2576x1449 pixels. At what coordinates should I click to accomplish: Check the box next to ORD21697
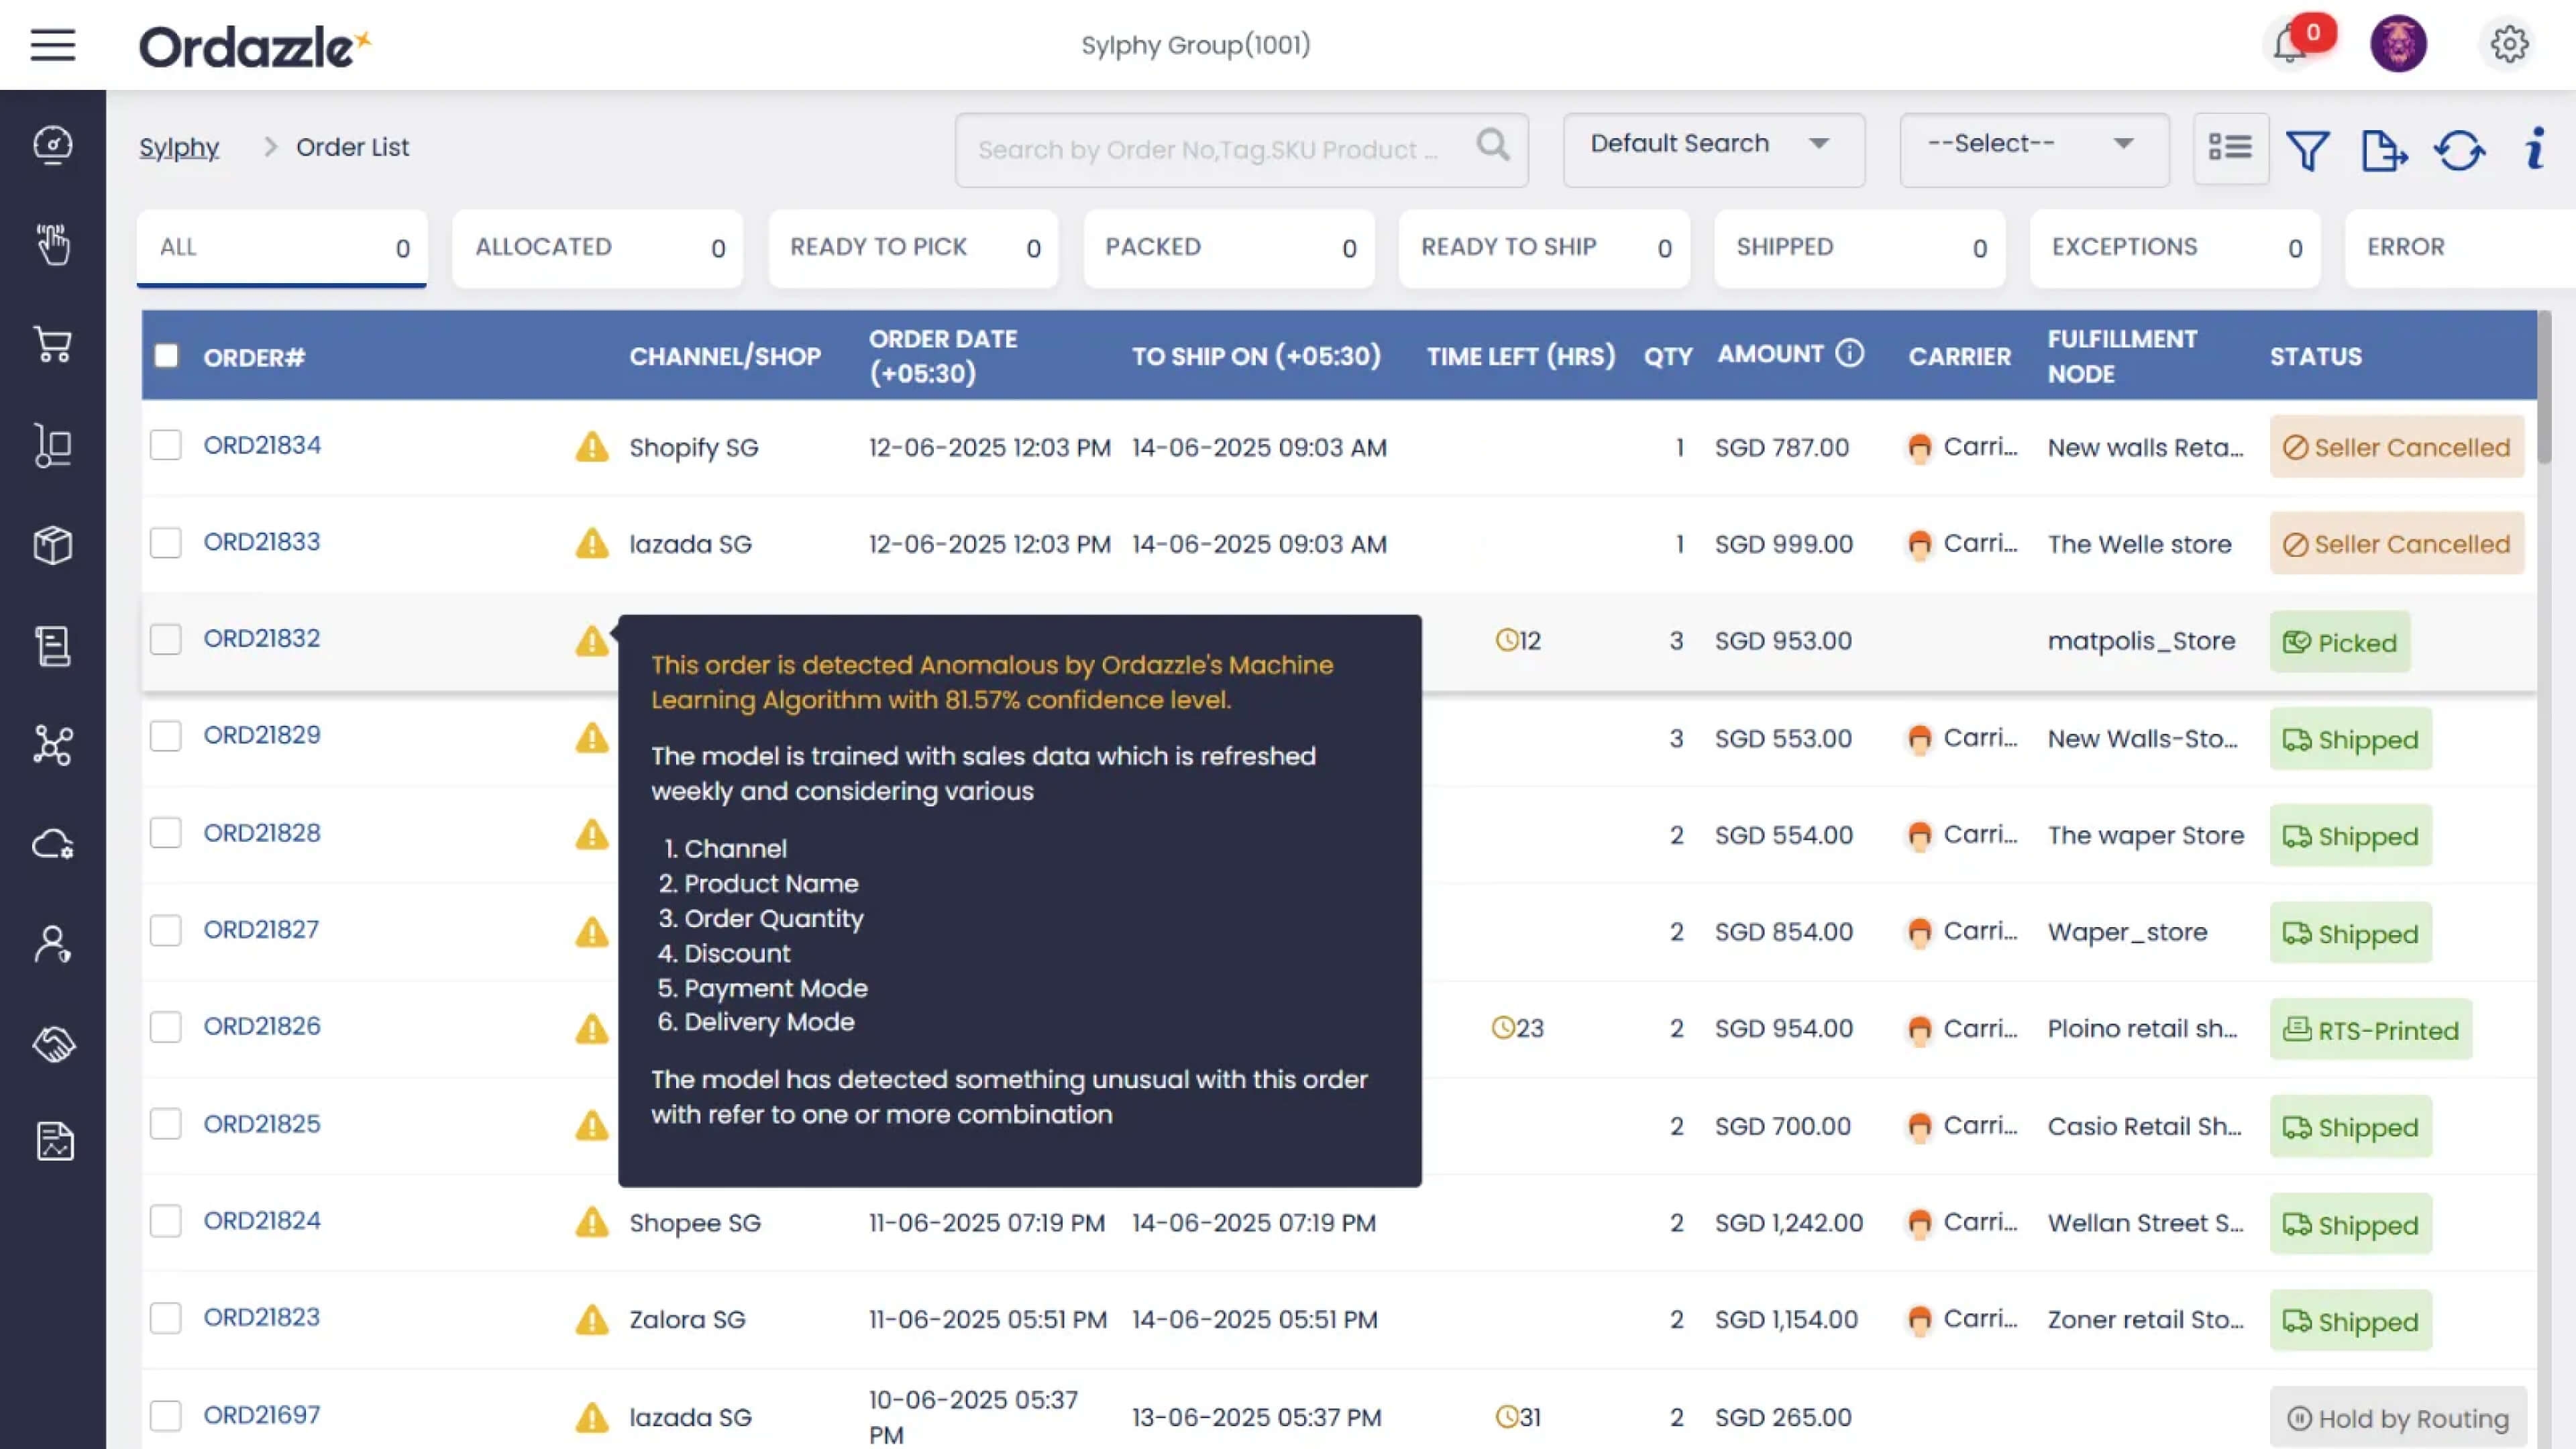[165, 1416]
